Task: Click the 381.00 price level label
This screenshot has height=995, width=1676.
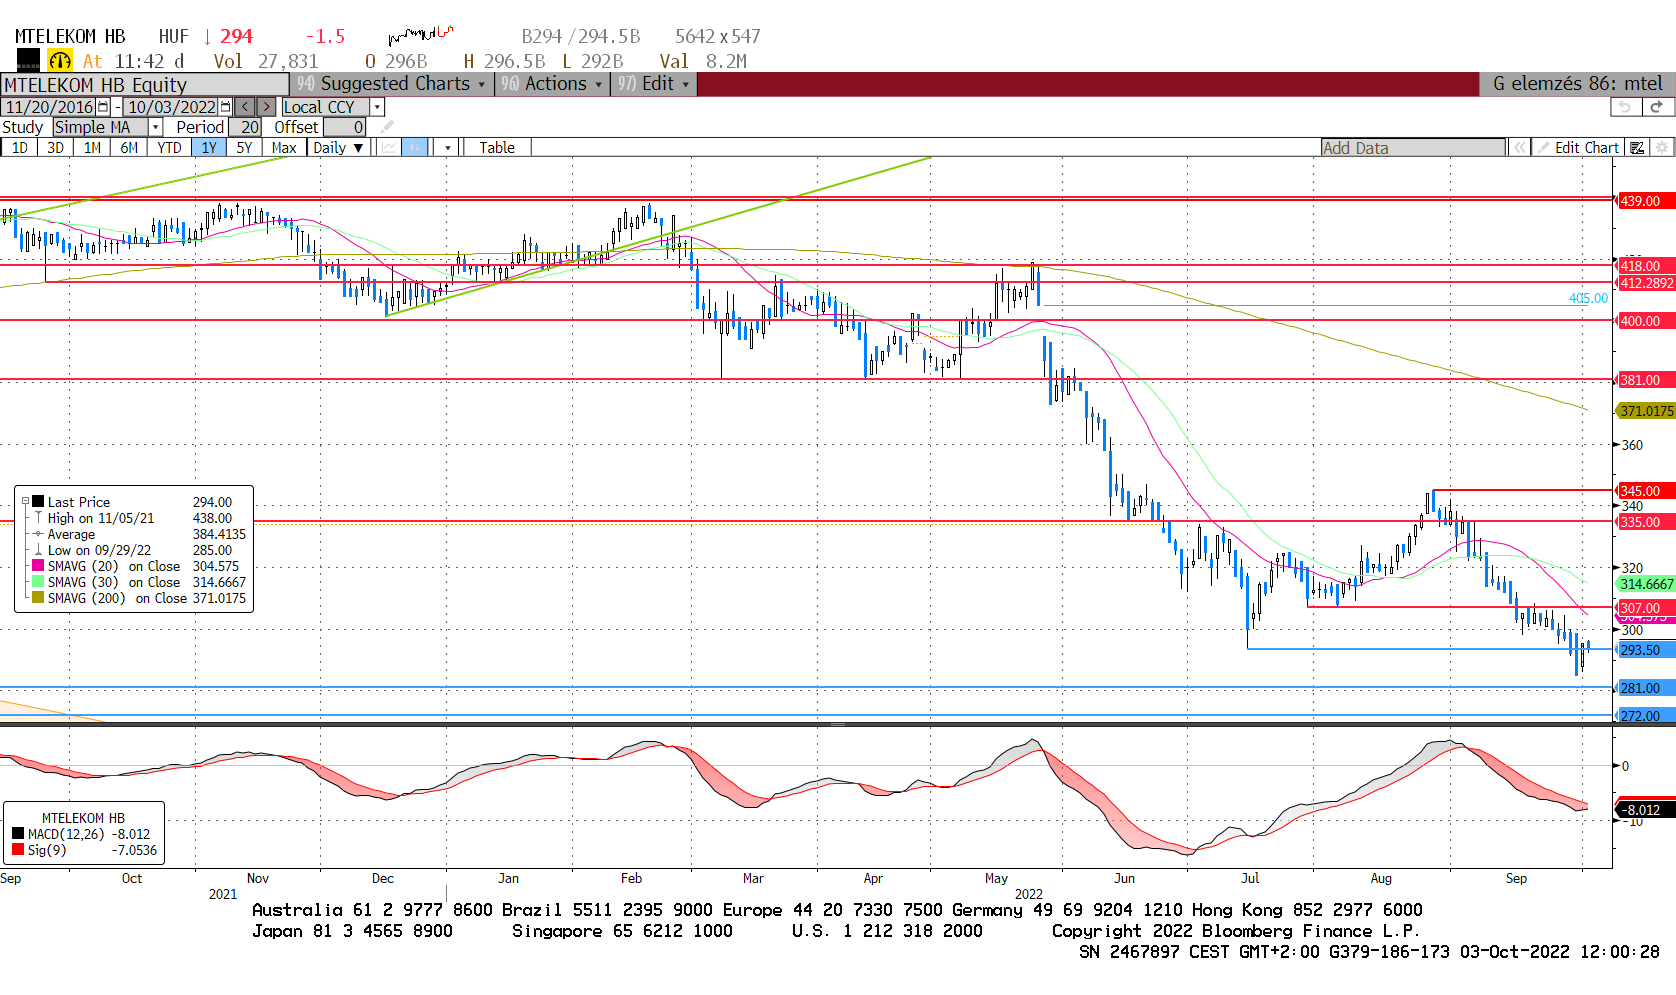Action: (x=1645, y=380)
